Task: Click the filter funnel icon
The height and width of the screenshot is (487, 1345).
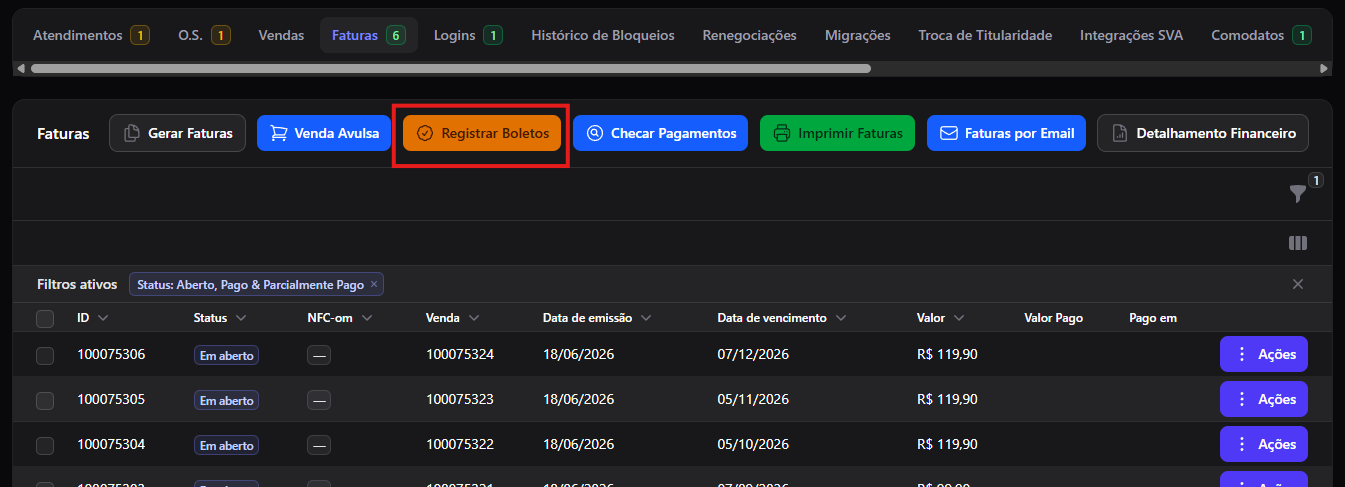Action: click(1297, 194)
